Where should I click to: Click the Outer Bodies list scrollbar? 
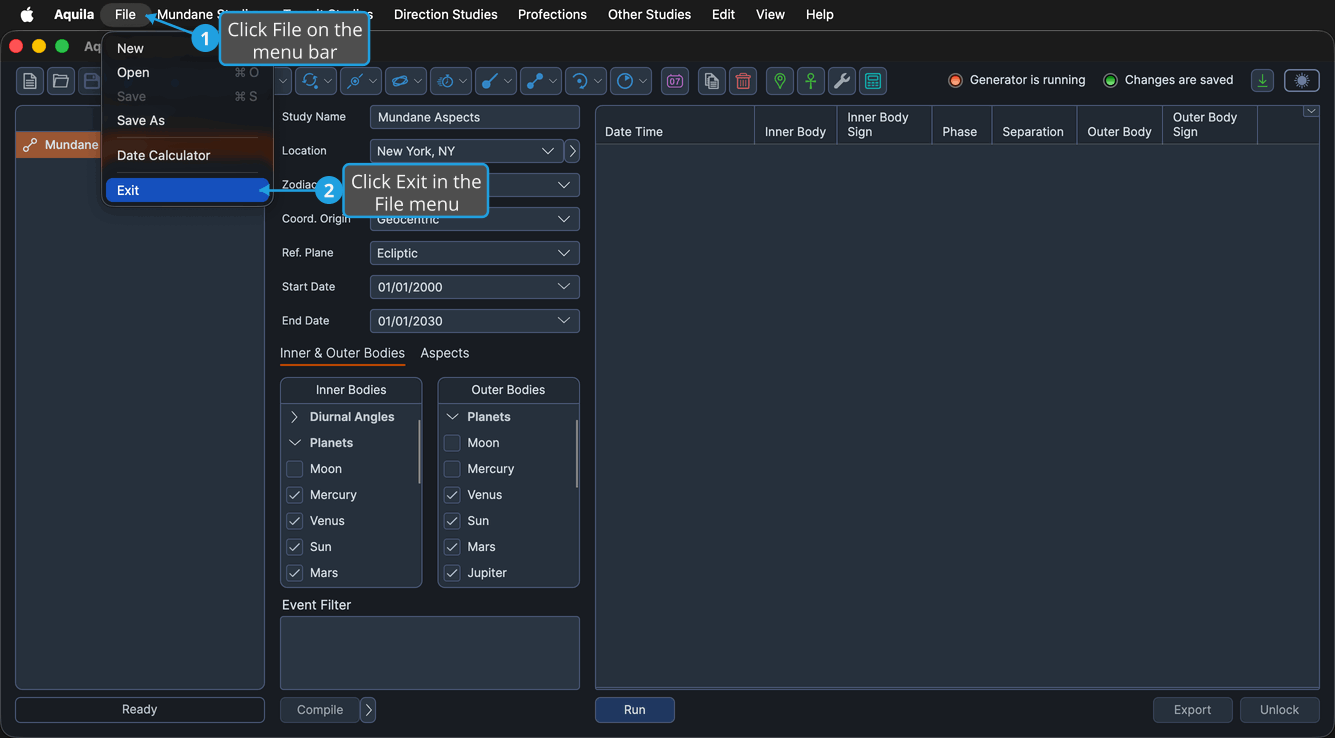point(577,453)
